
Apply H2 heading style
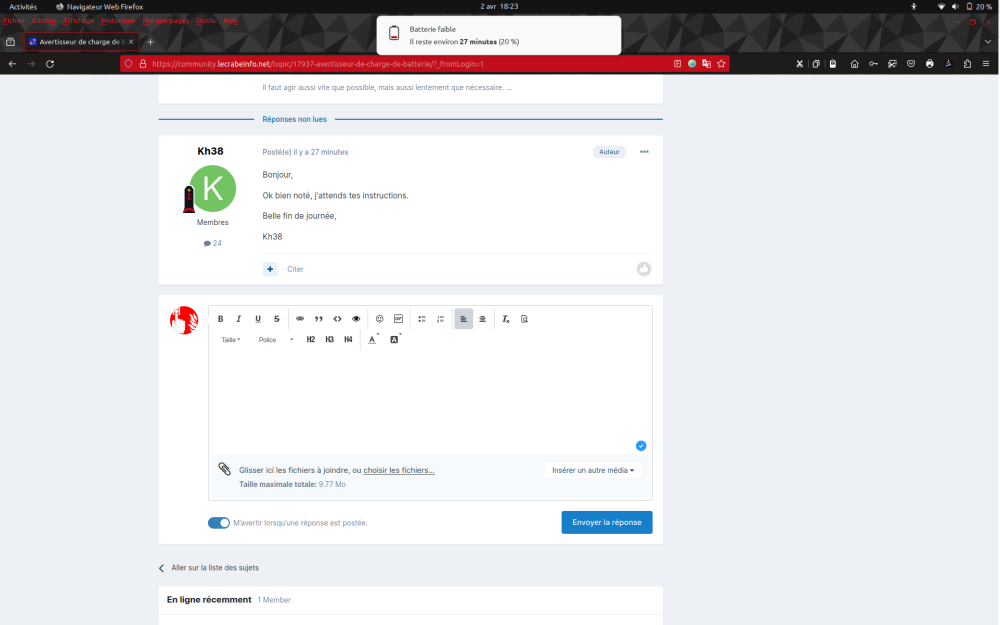click(311, 339)
